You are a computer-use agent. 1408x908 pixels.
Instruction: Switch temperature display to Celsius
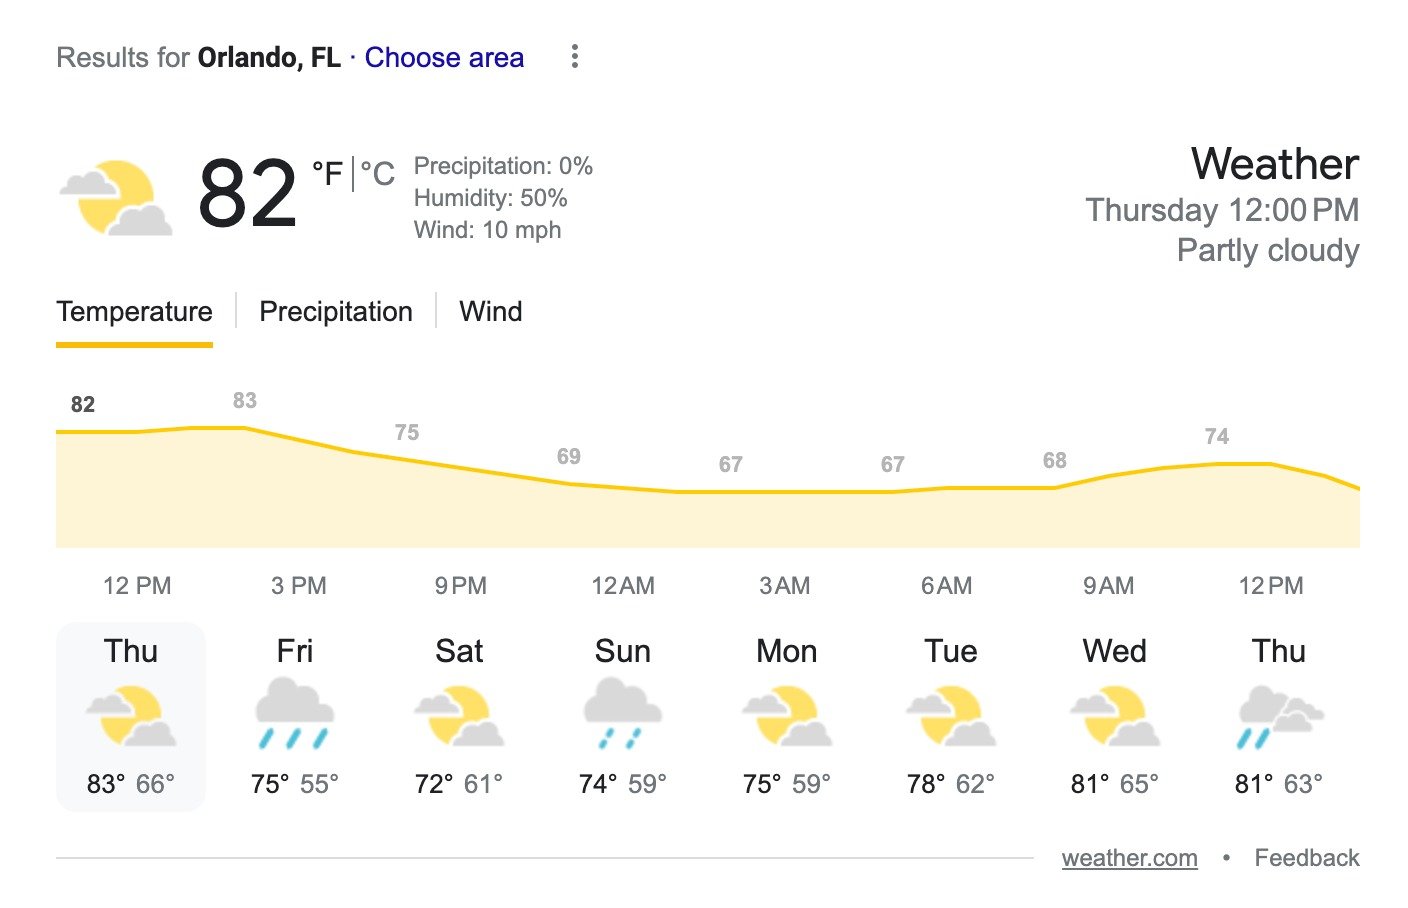[x=380, y=172]
